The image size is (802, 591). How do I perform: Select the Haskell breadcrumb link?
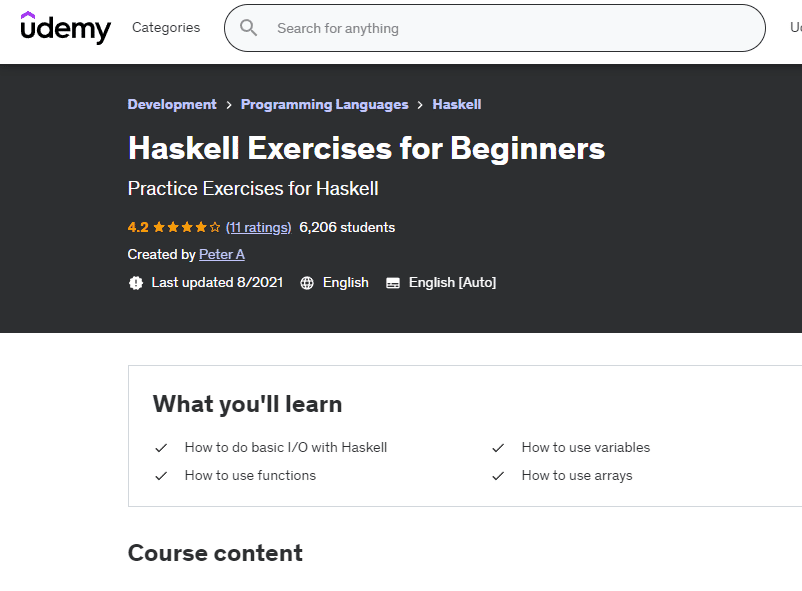click(x=457, y=104)
